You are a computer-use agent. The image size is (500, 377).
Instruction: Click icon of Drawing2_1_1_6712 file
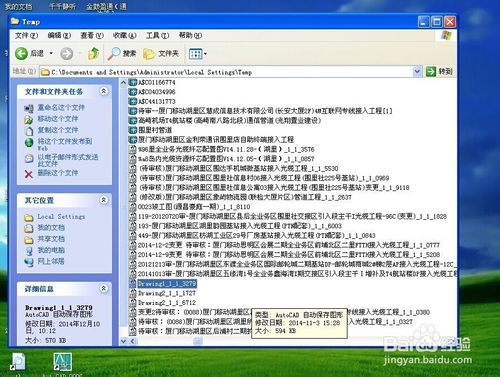click(133, 303)
